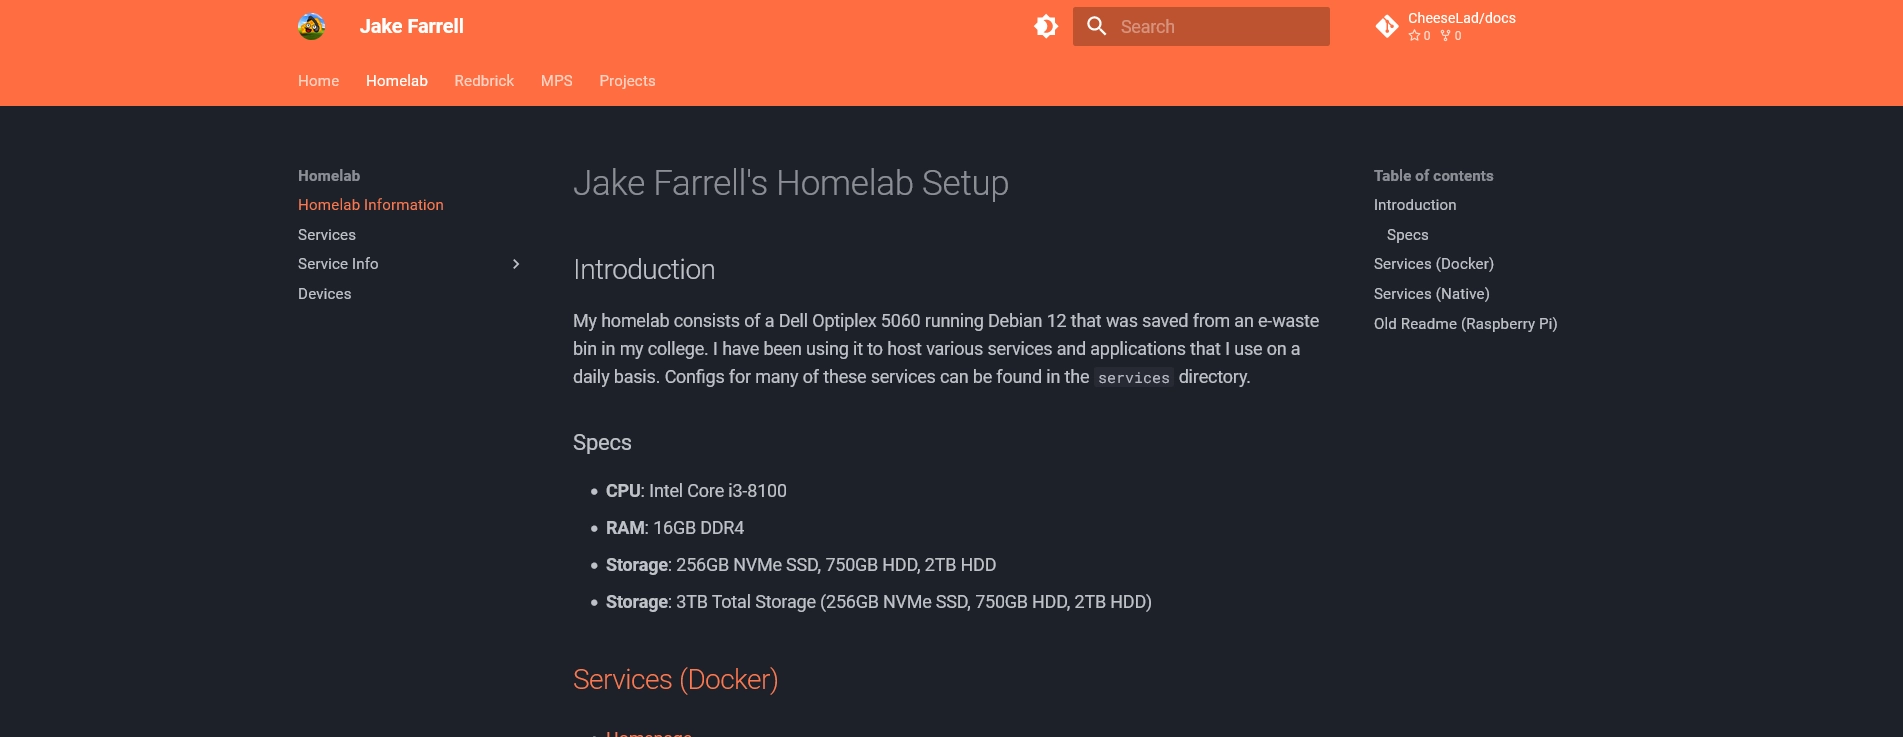Expand the Service Info section

(x=516, y=264)
